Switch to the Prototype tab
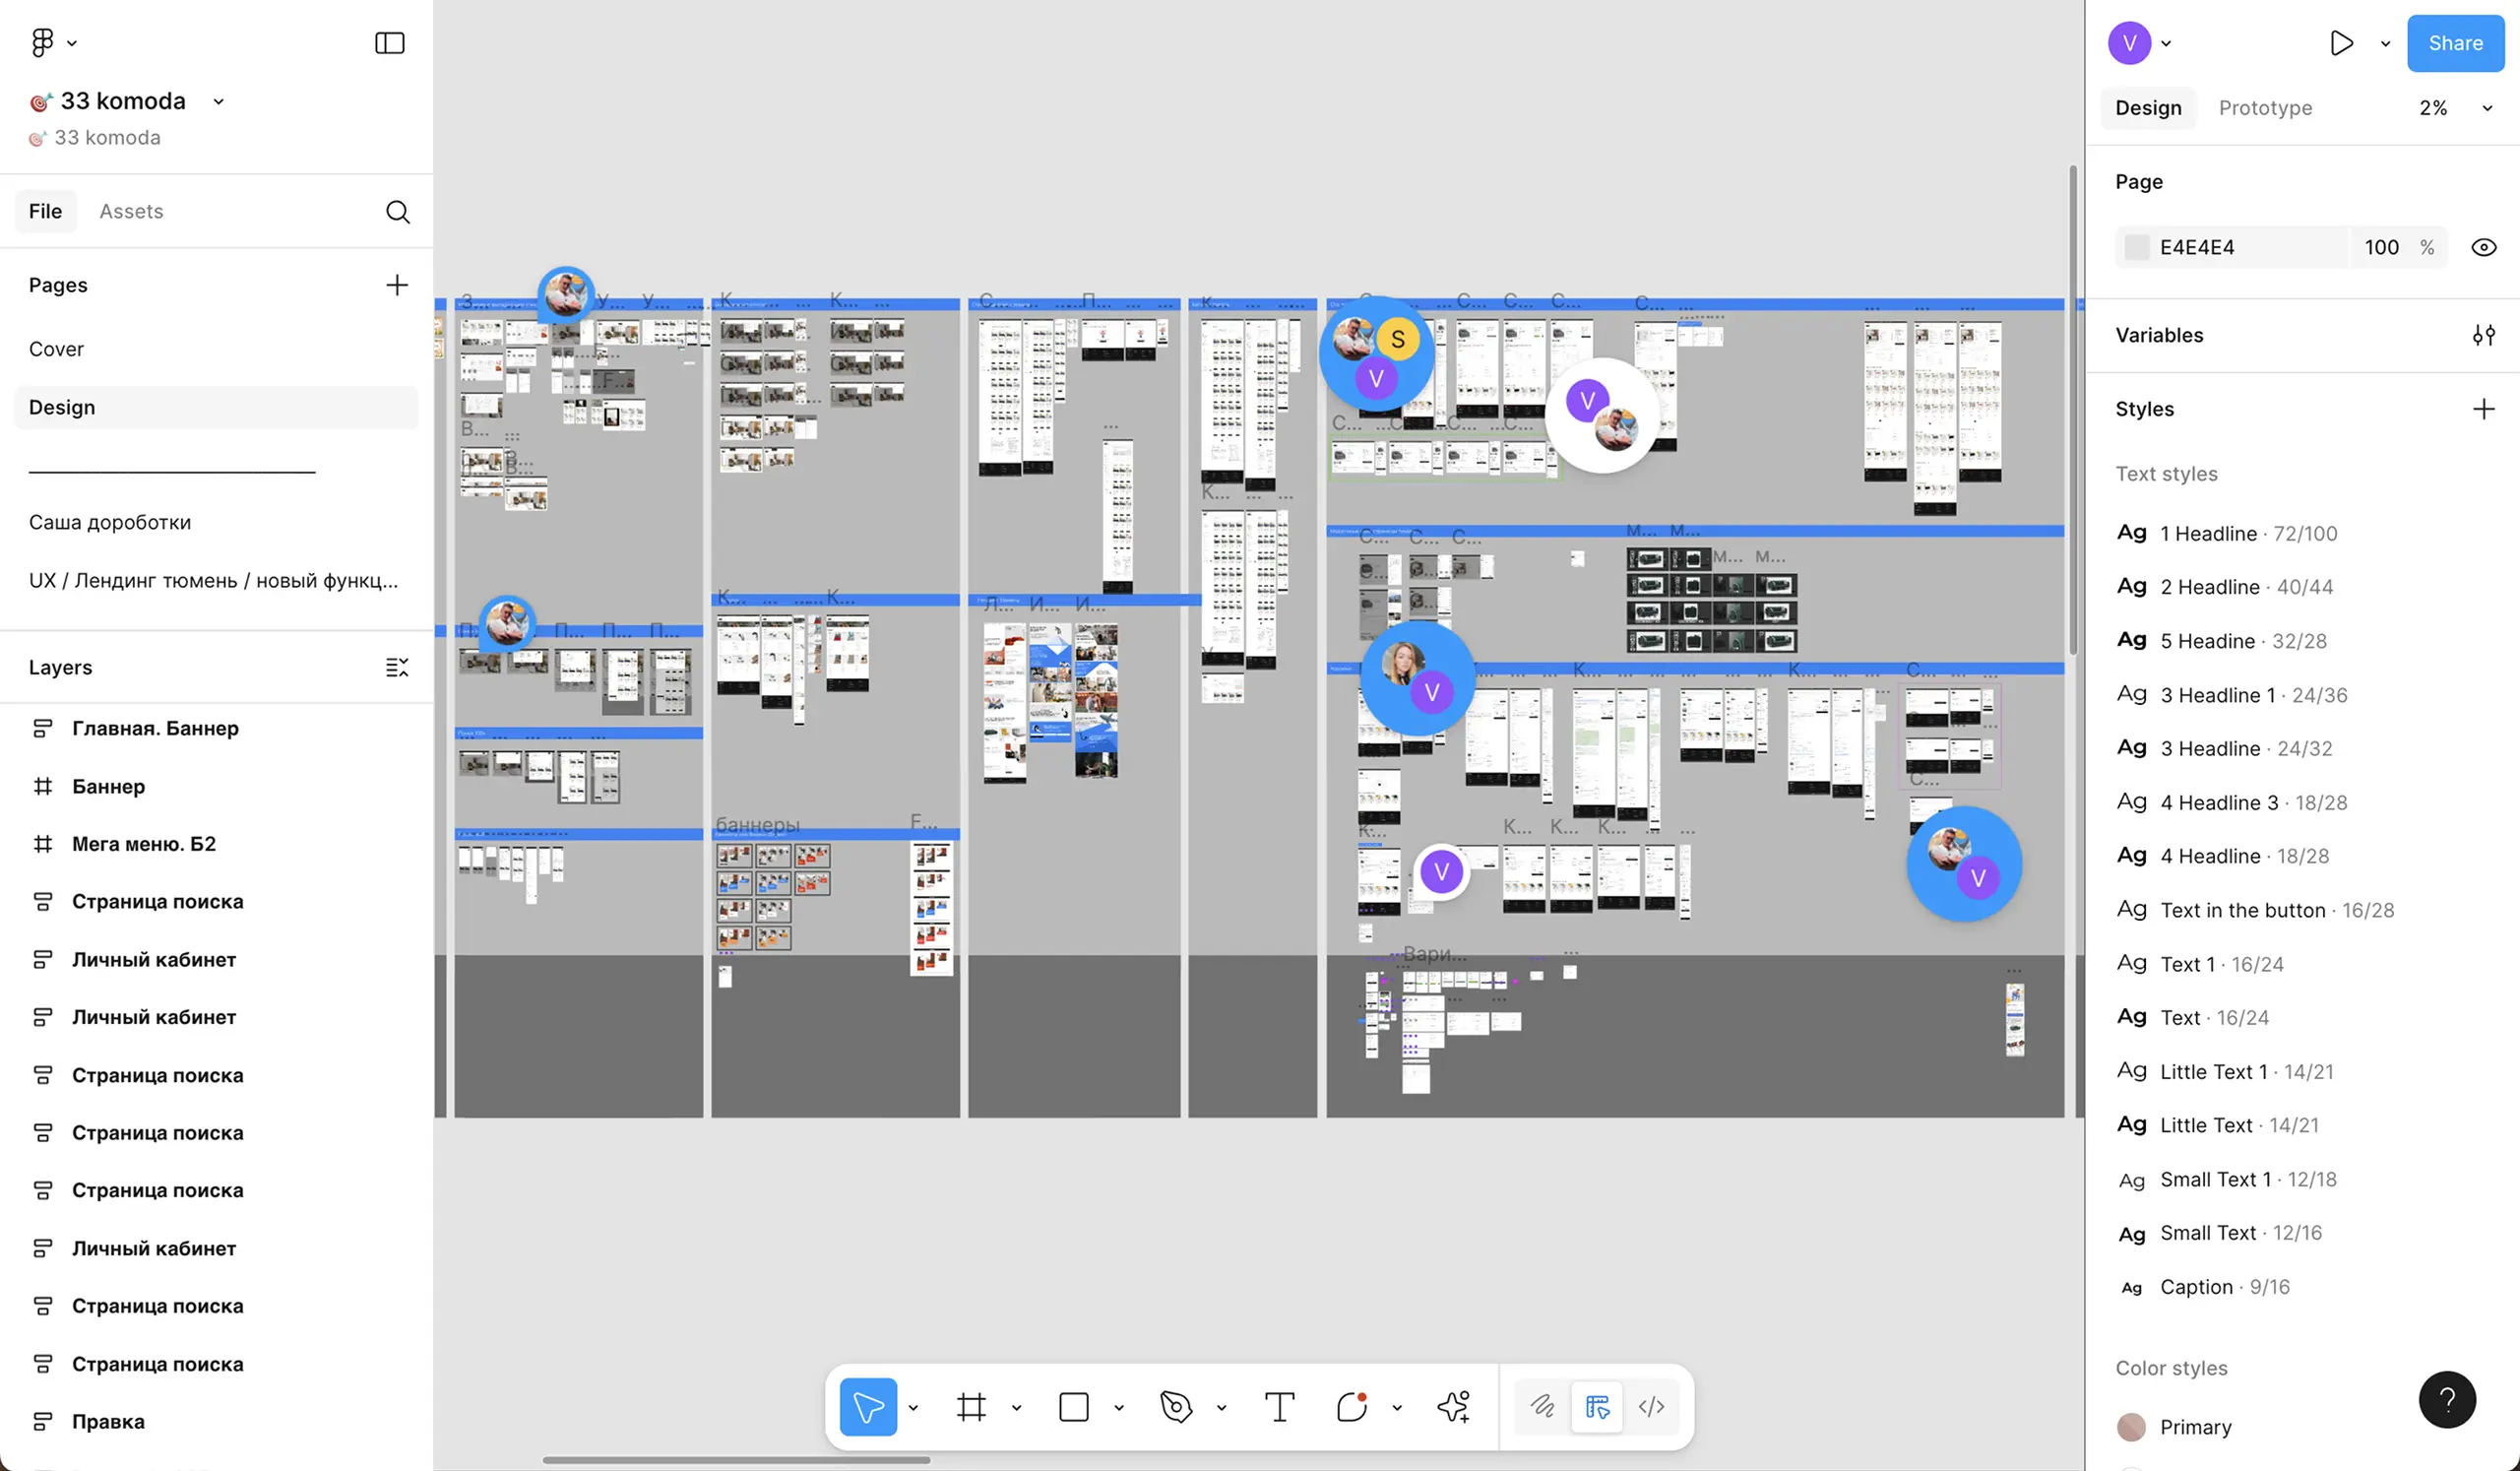 click(x=2265, y=108)
